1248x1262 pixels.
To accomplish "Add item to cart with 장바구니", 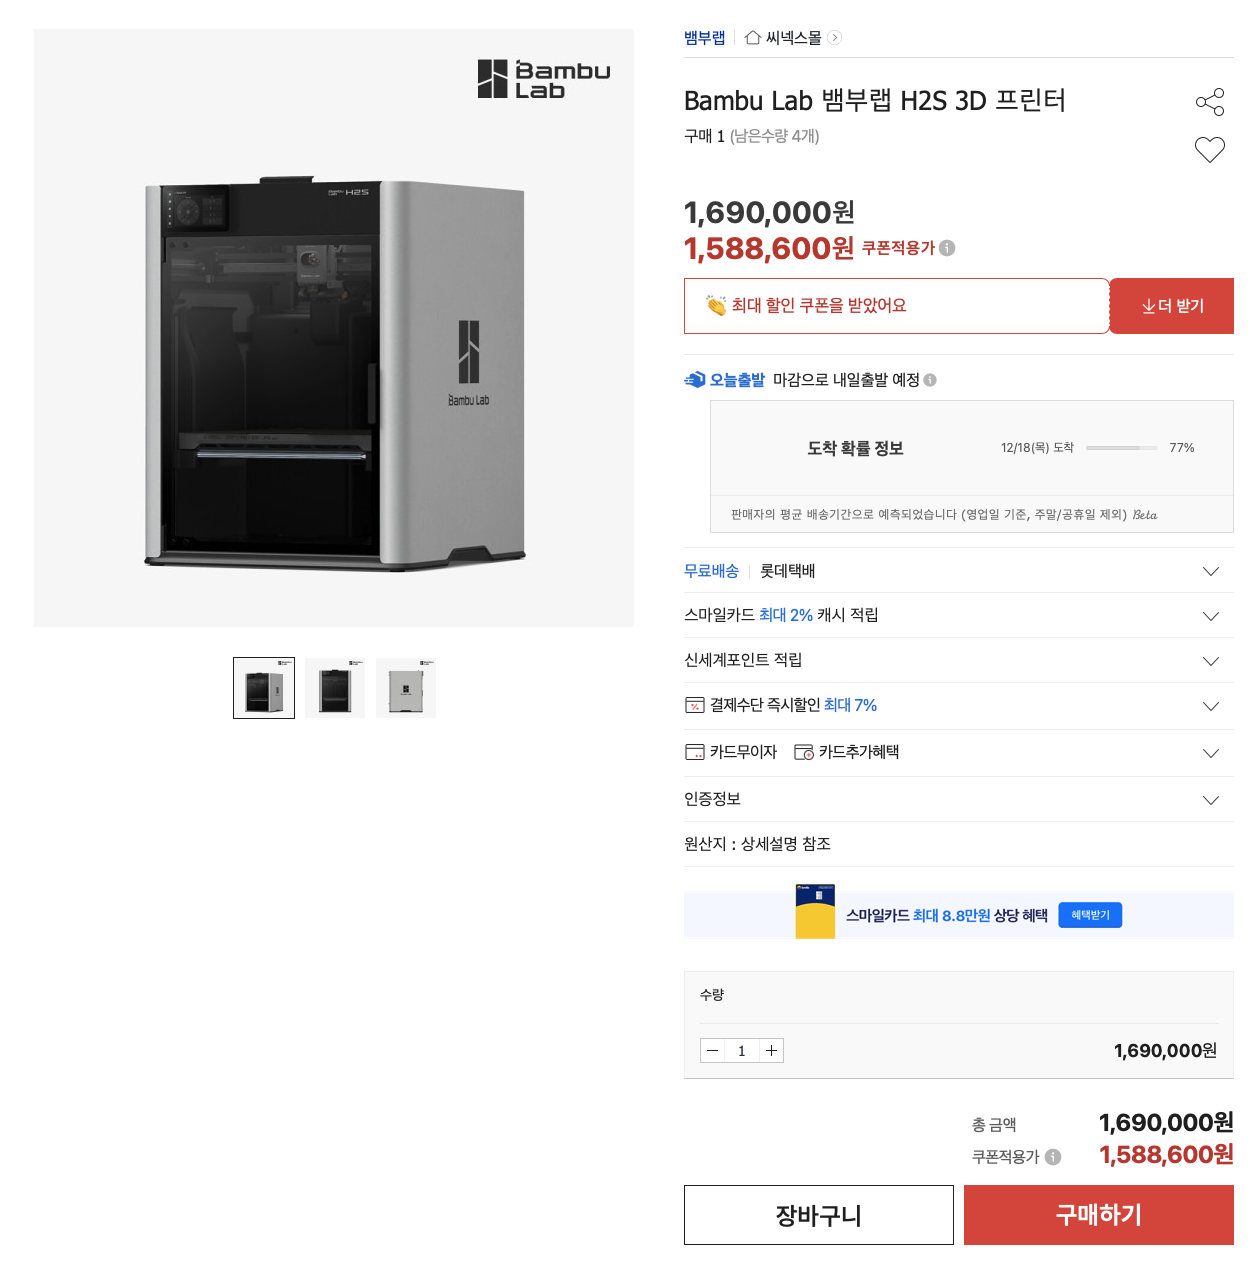I will click(818, 1215).
